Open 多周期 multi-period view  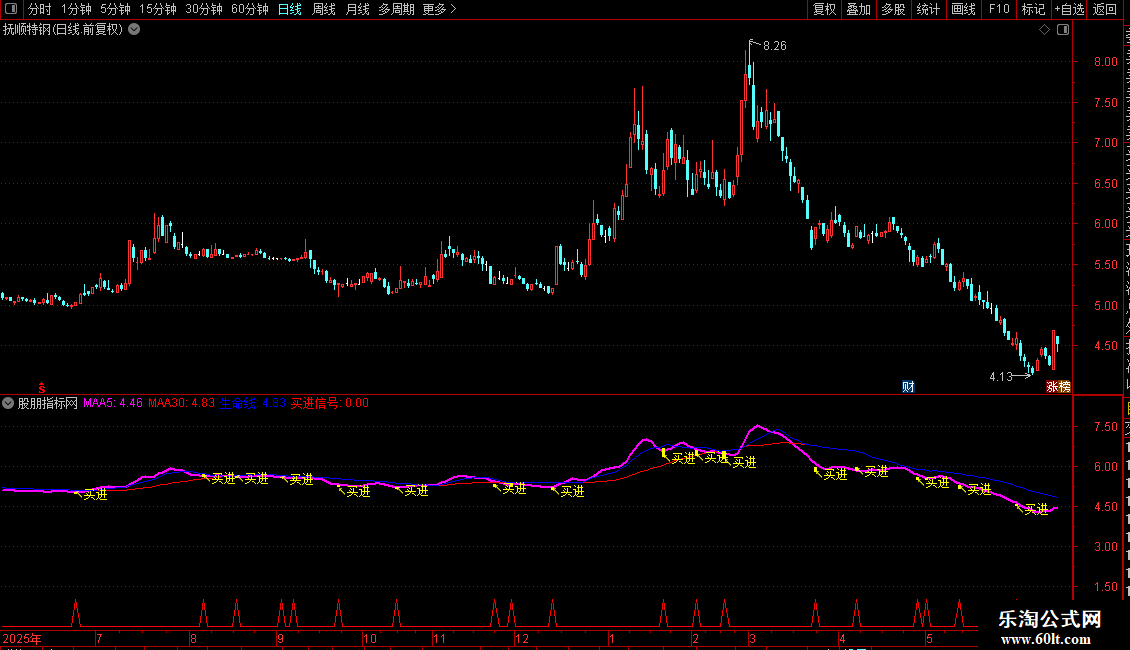[396, 9]
